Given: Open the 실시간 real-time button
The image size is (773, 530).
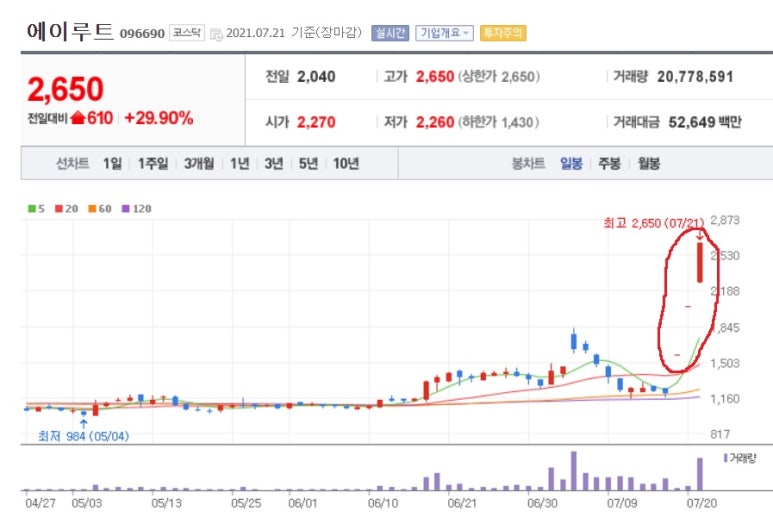Looking at the screenshot, I should (390, 33).
